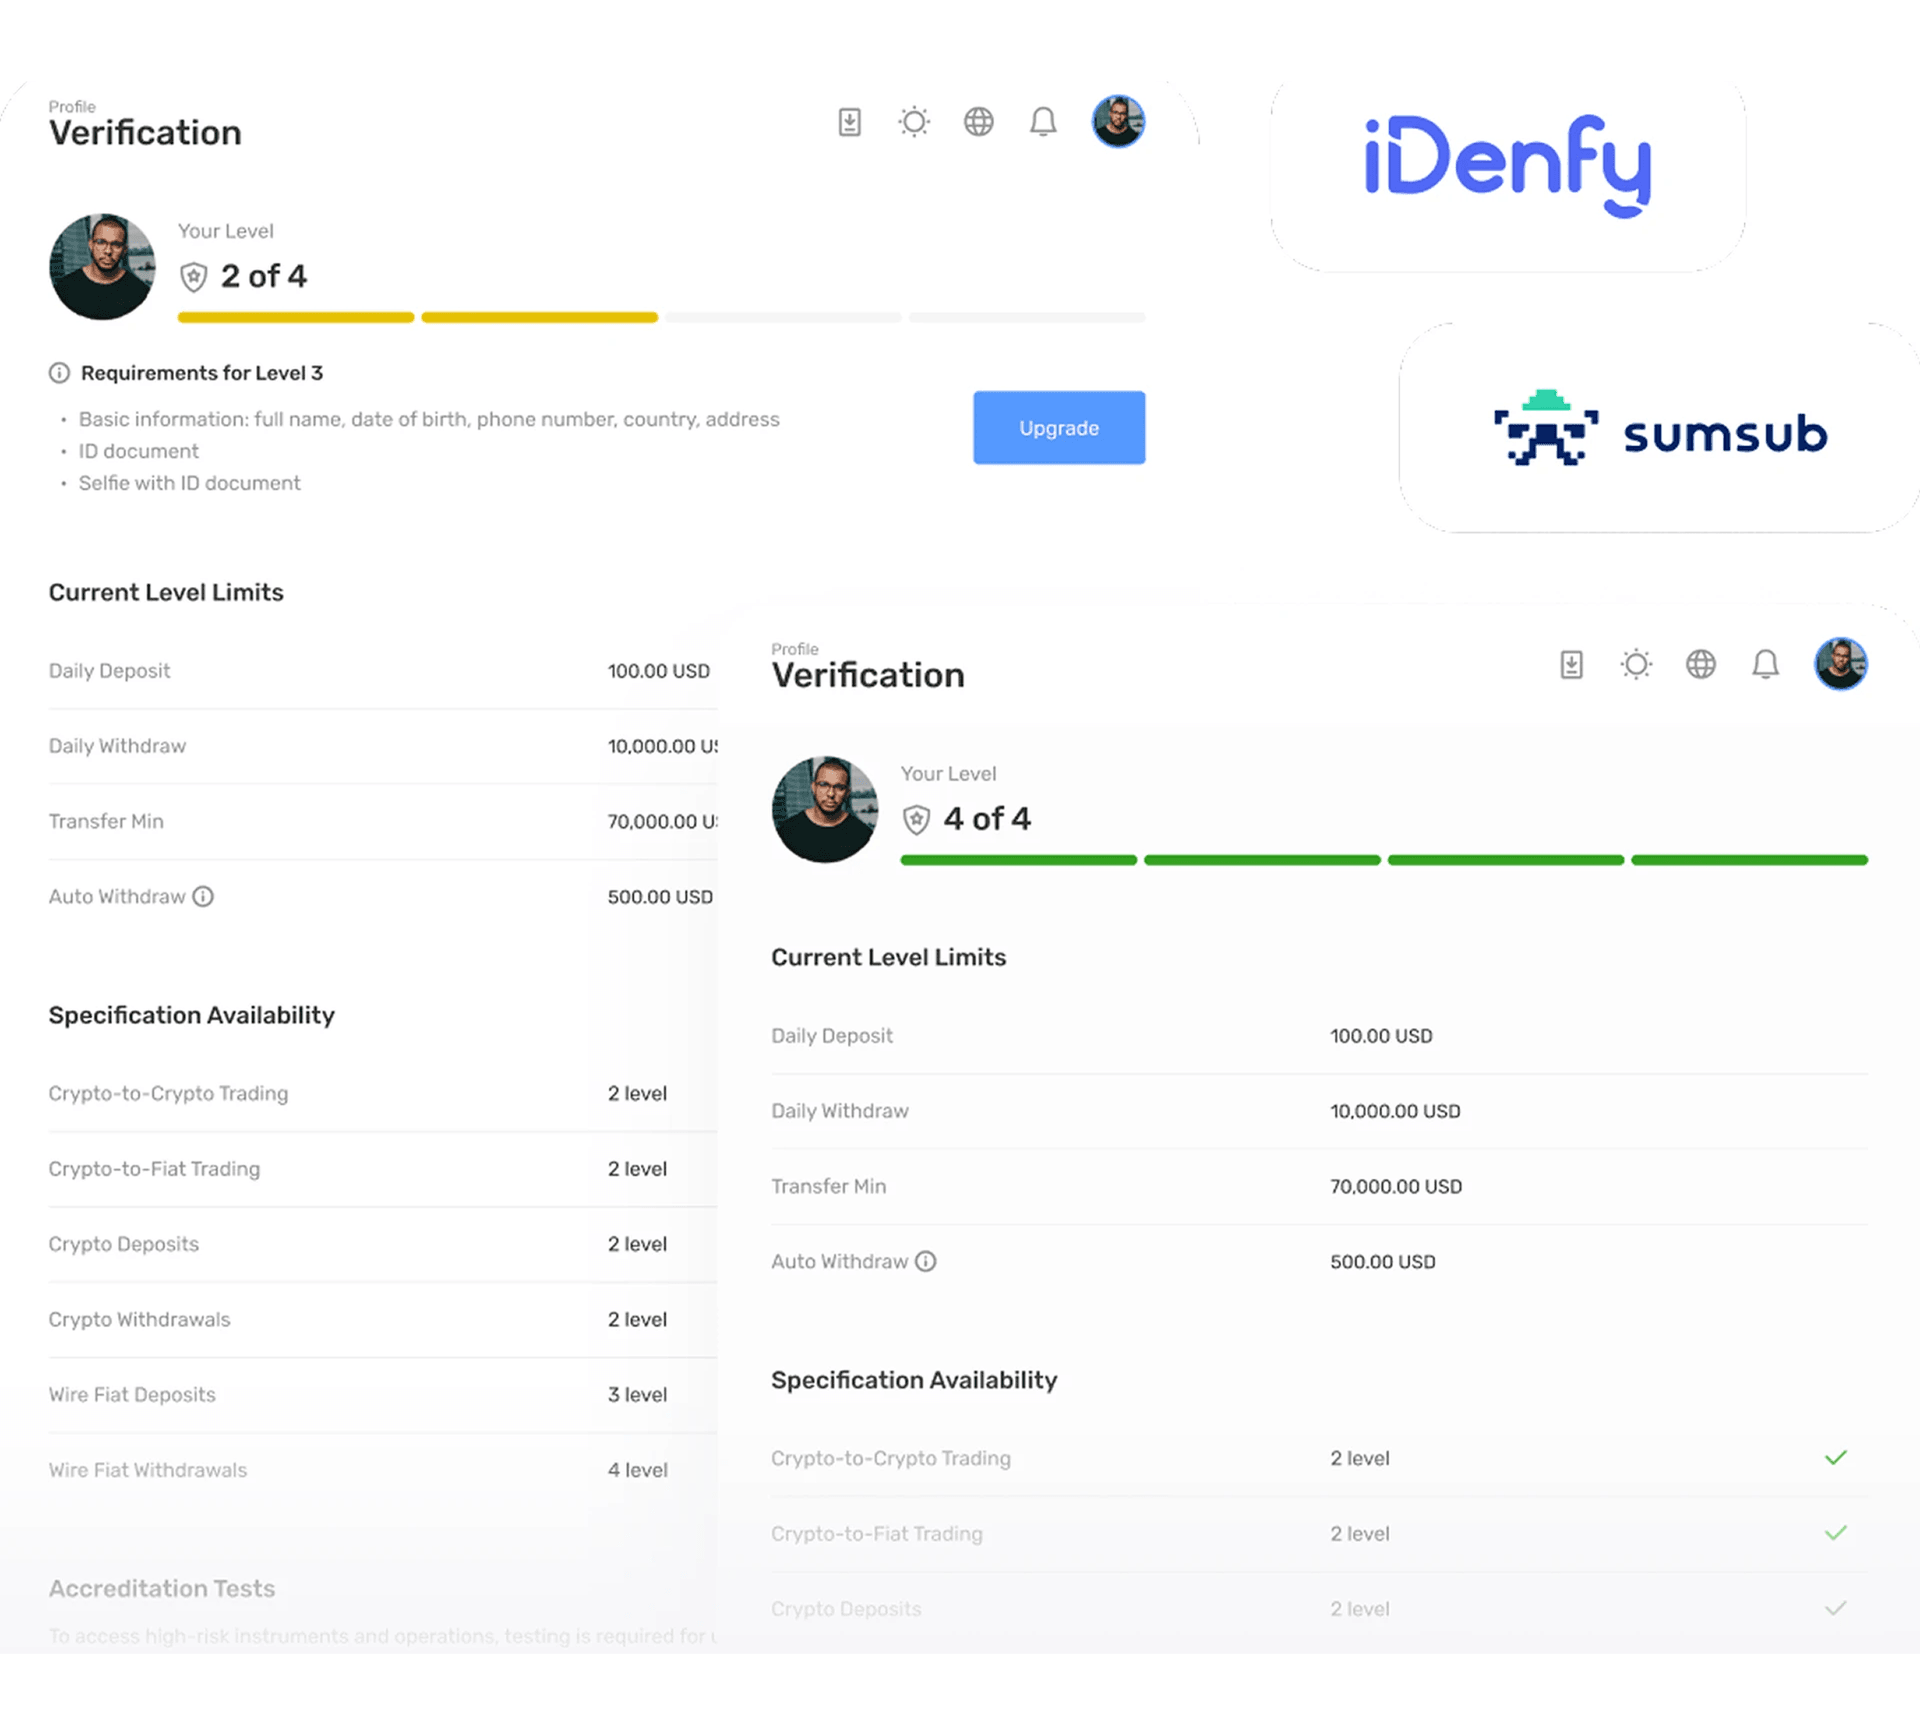Click info icon beside Requirements for Level 3
Viewport: 1920px width, 1735px height.
[59, 373]
